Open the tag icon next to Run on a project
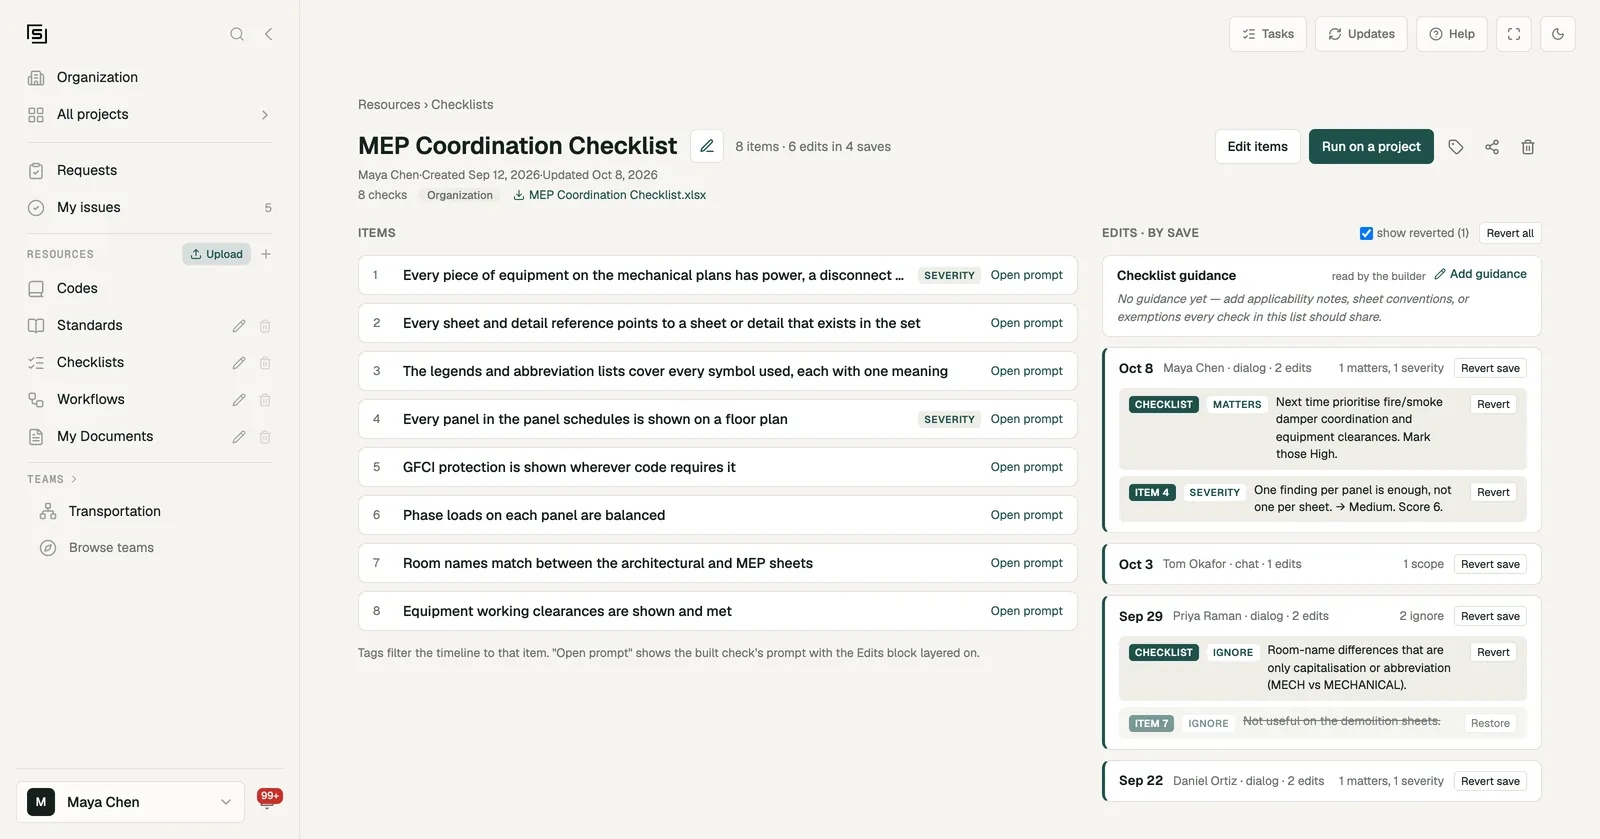This screenshot has height=839, width=1600. pyautogui.click(x=1456, y=147)
